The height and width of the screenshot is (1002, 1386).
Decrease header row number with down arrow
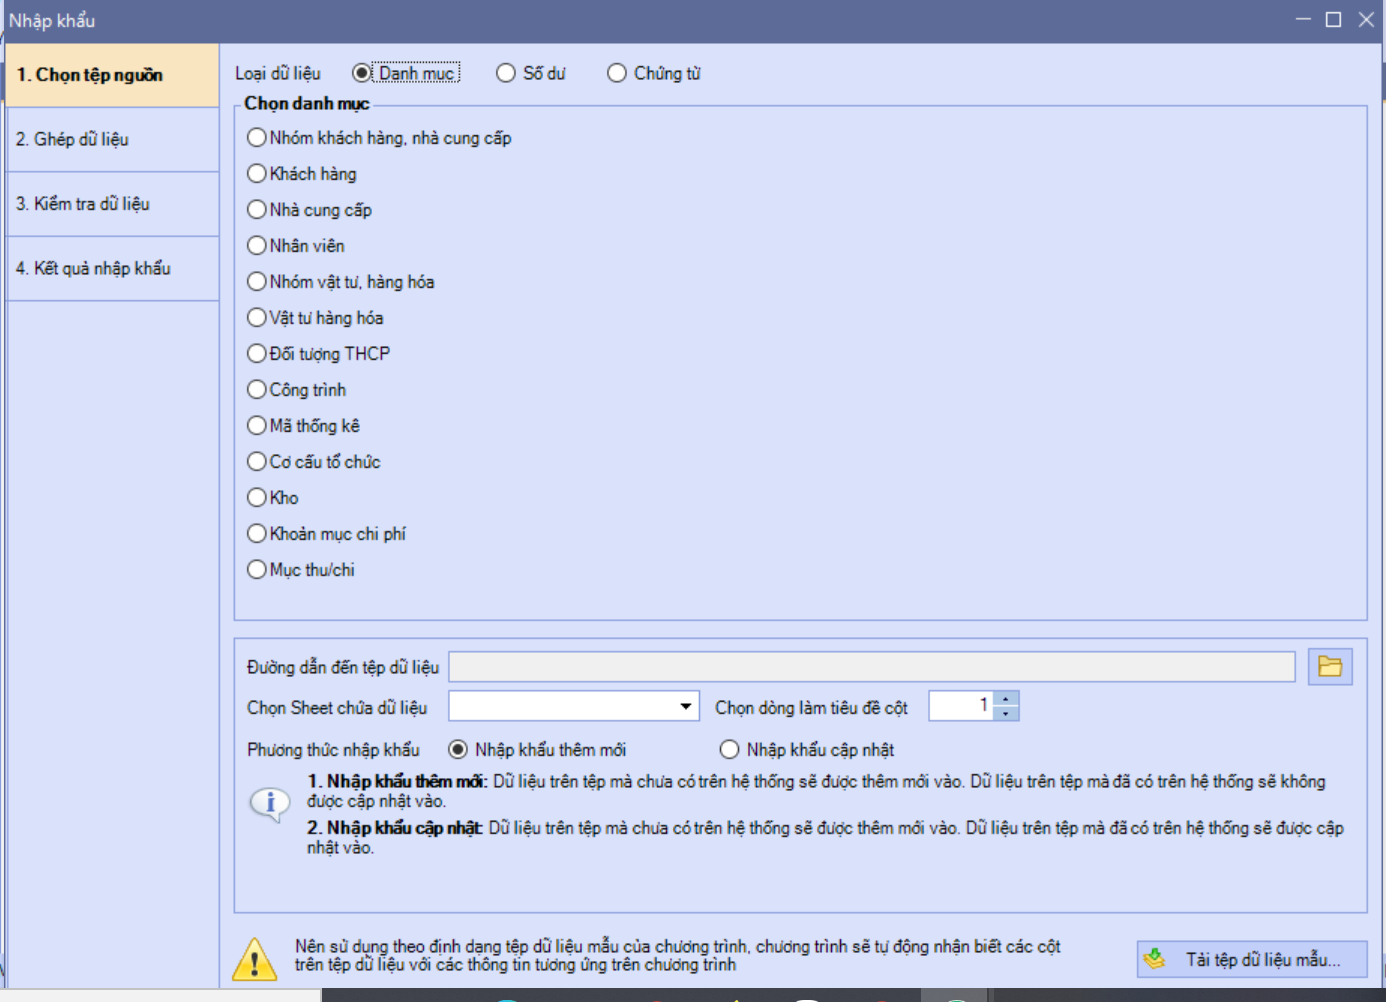coord(1006,714)
